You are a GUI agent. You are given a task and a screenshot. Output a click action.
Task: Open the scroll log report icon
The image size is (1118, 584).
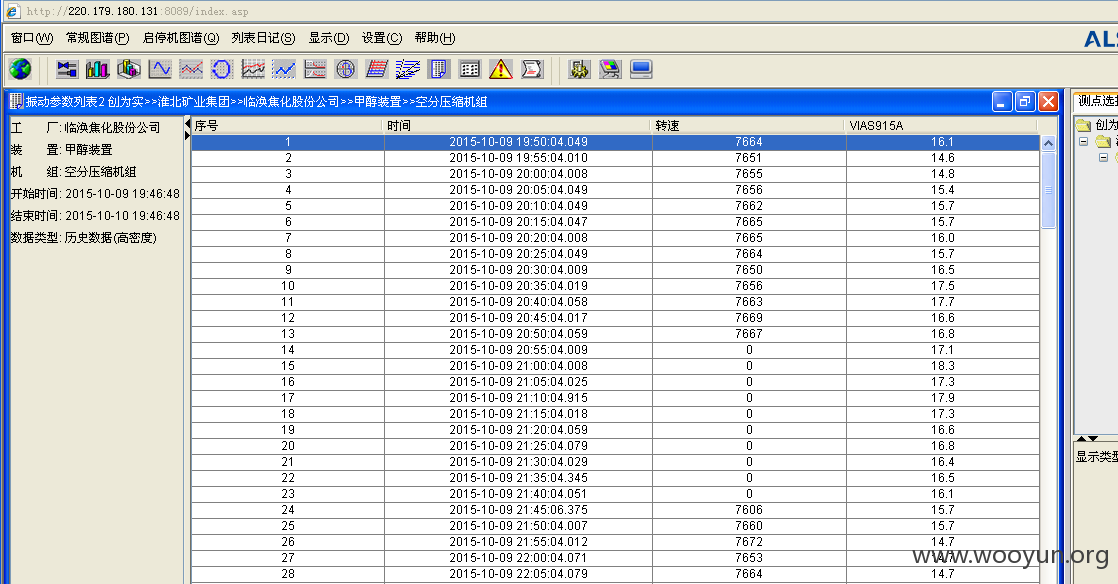point(532,69)
